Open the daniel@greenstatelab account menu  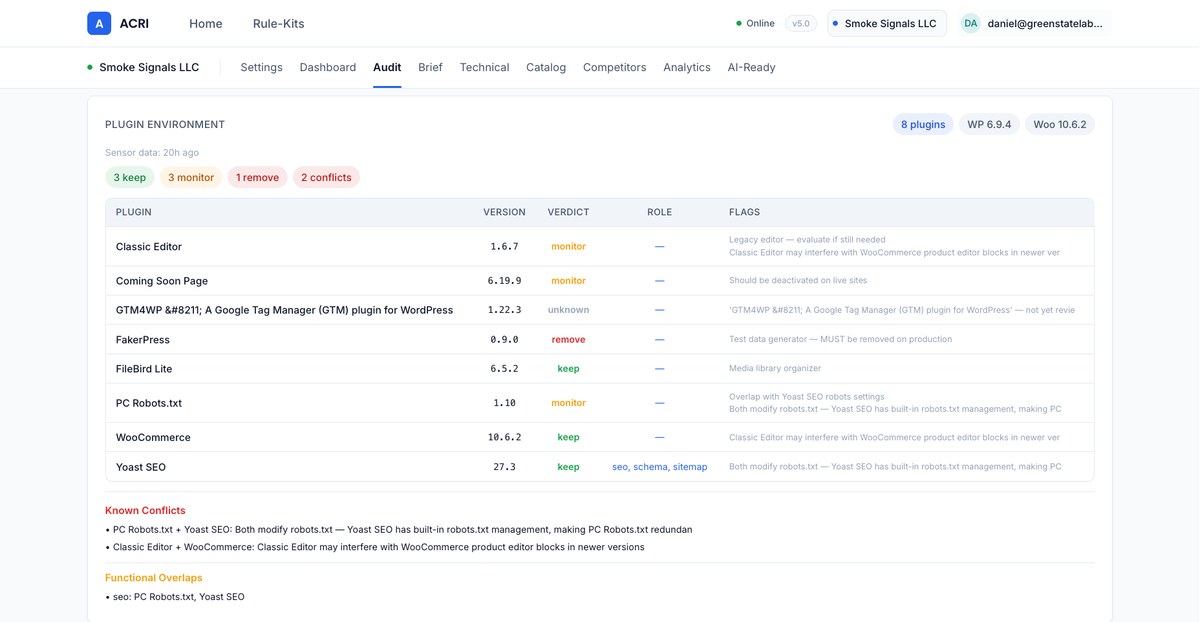1034,23
